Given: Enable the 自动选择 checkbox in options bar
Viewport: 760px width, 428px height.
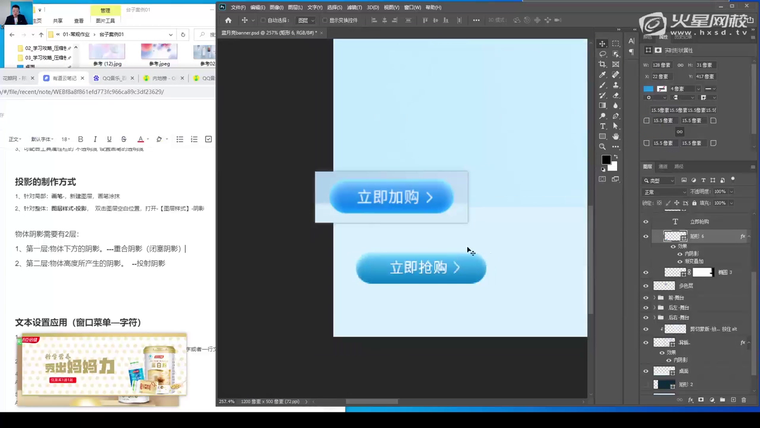Looking at the screenshot, I should [x=263, y=20].
